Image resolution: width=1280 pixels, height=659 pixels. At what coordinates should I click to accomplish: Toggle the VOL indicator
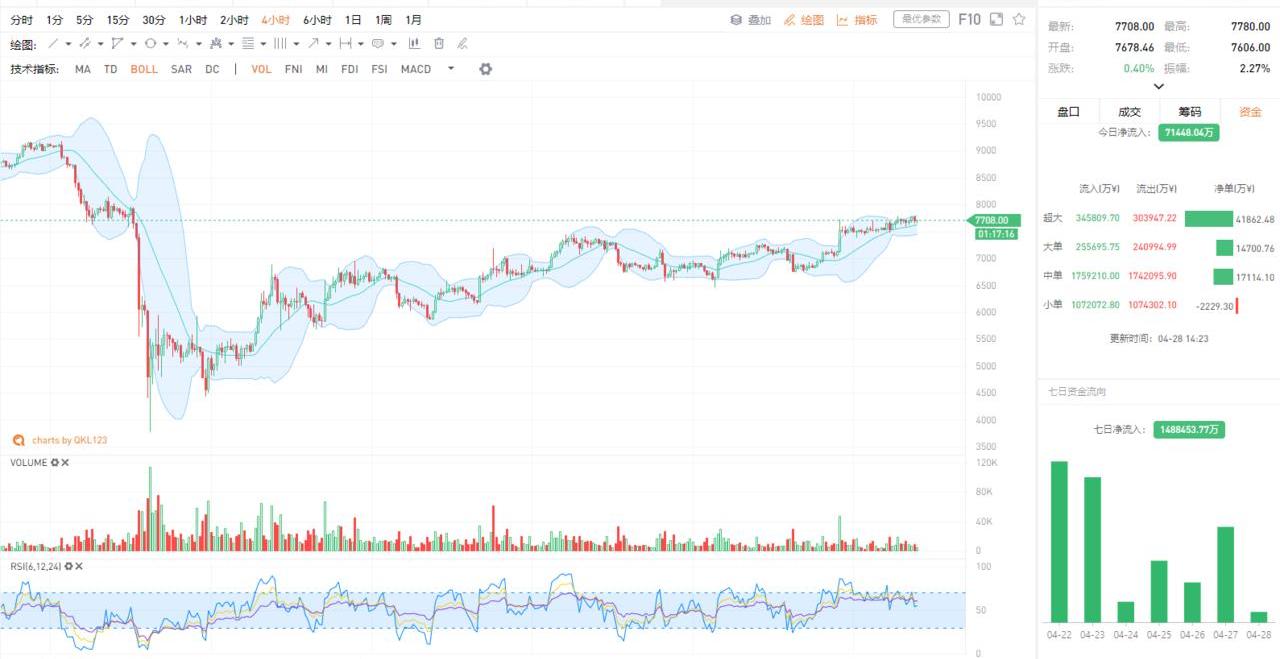tap(261, 69)
